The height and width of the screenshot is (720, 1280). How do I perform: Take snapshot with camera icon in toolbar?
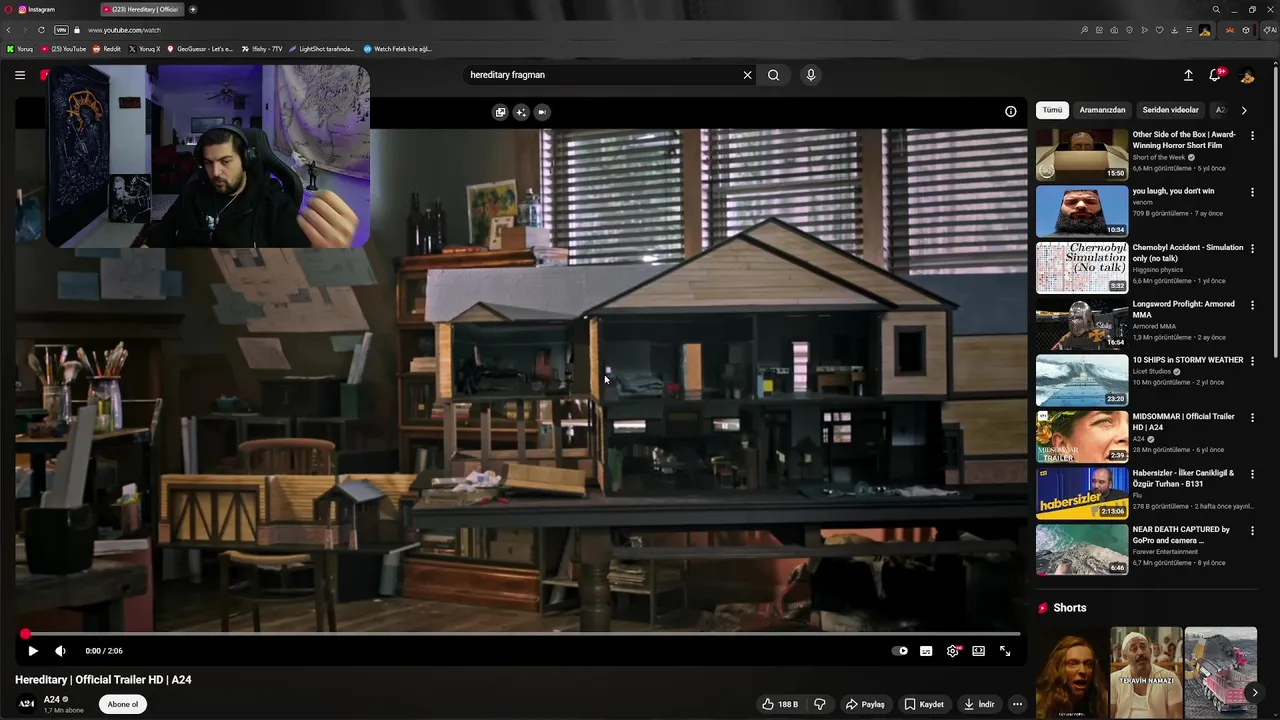pyautogui.click(x=1114, y=30)
